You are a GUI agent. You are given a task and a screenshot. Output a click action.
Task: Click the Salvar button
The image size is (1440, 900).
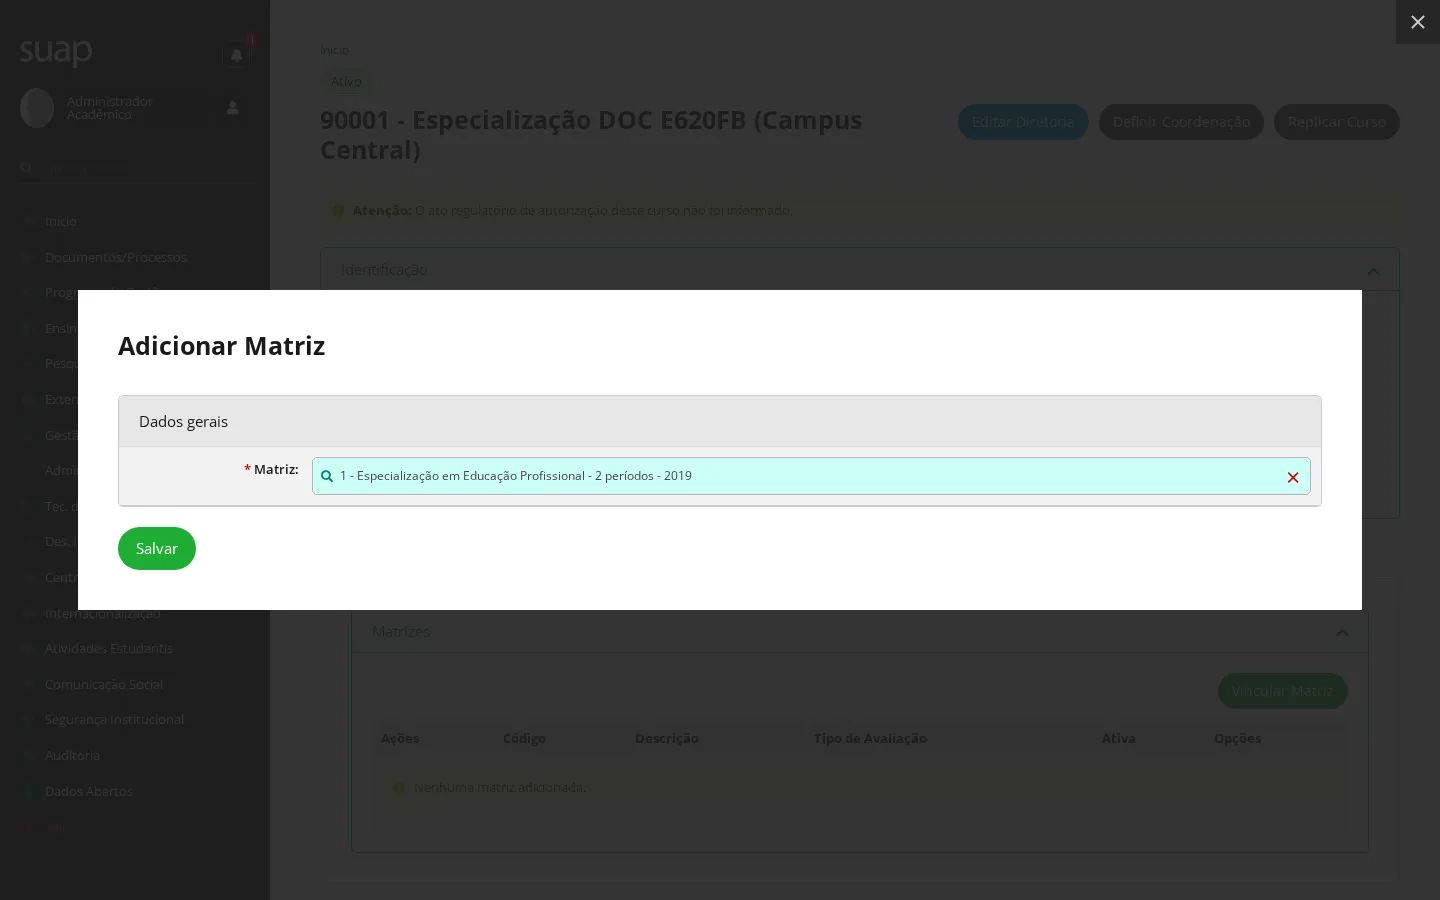pyautogui.click(x=157, y=548)
